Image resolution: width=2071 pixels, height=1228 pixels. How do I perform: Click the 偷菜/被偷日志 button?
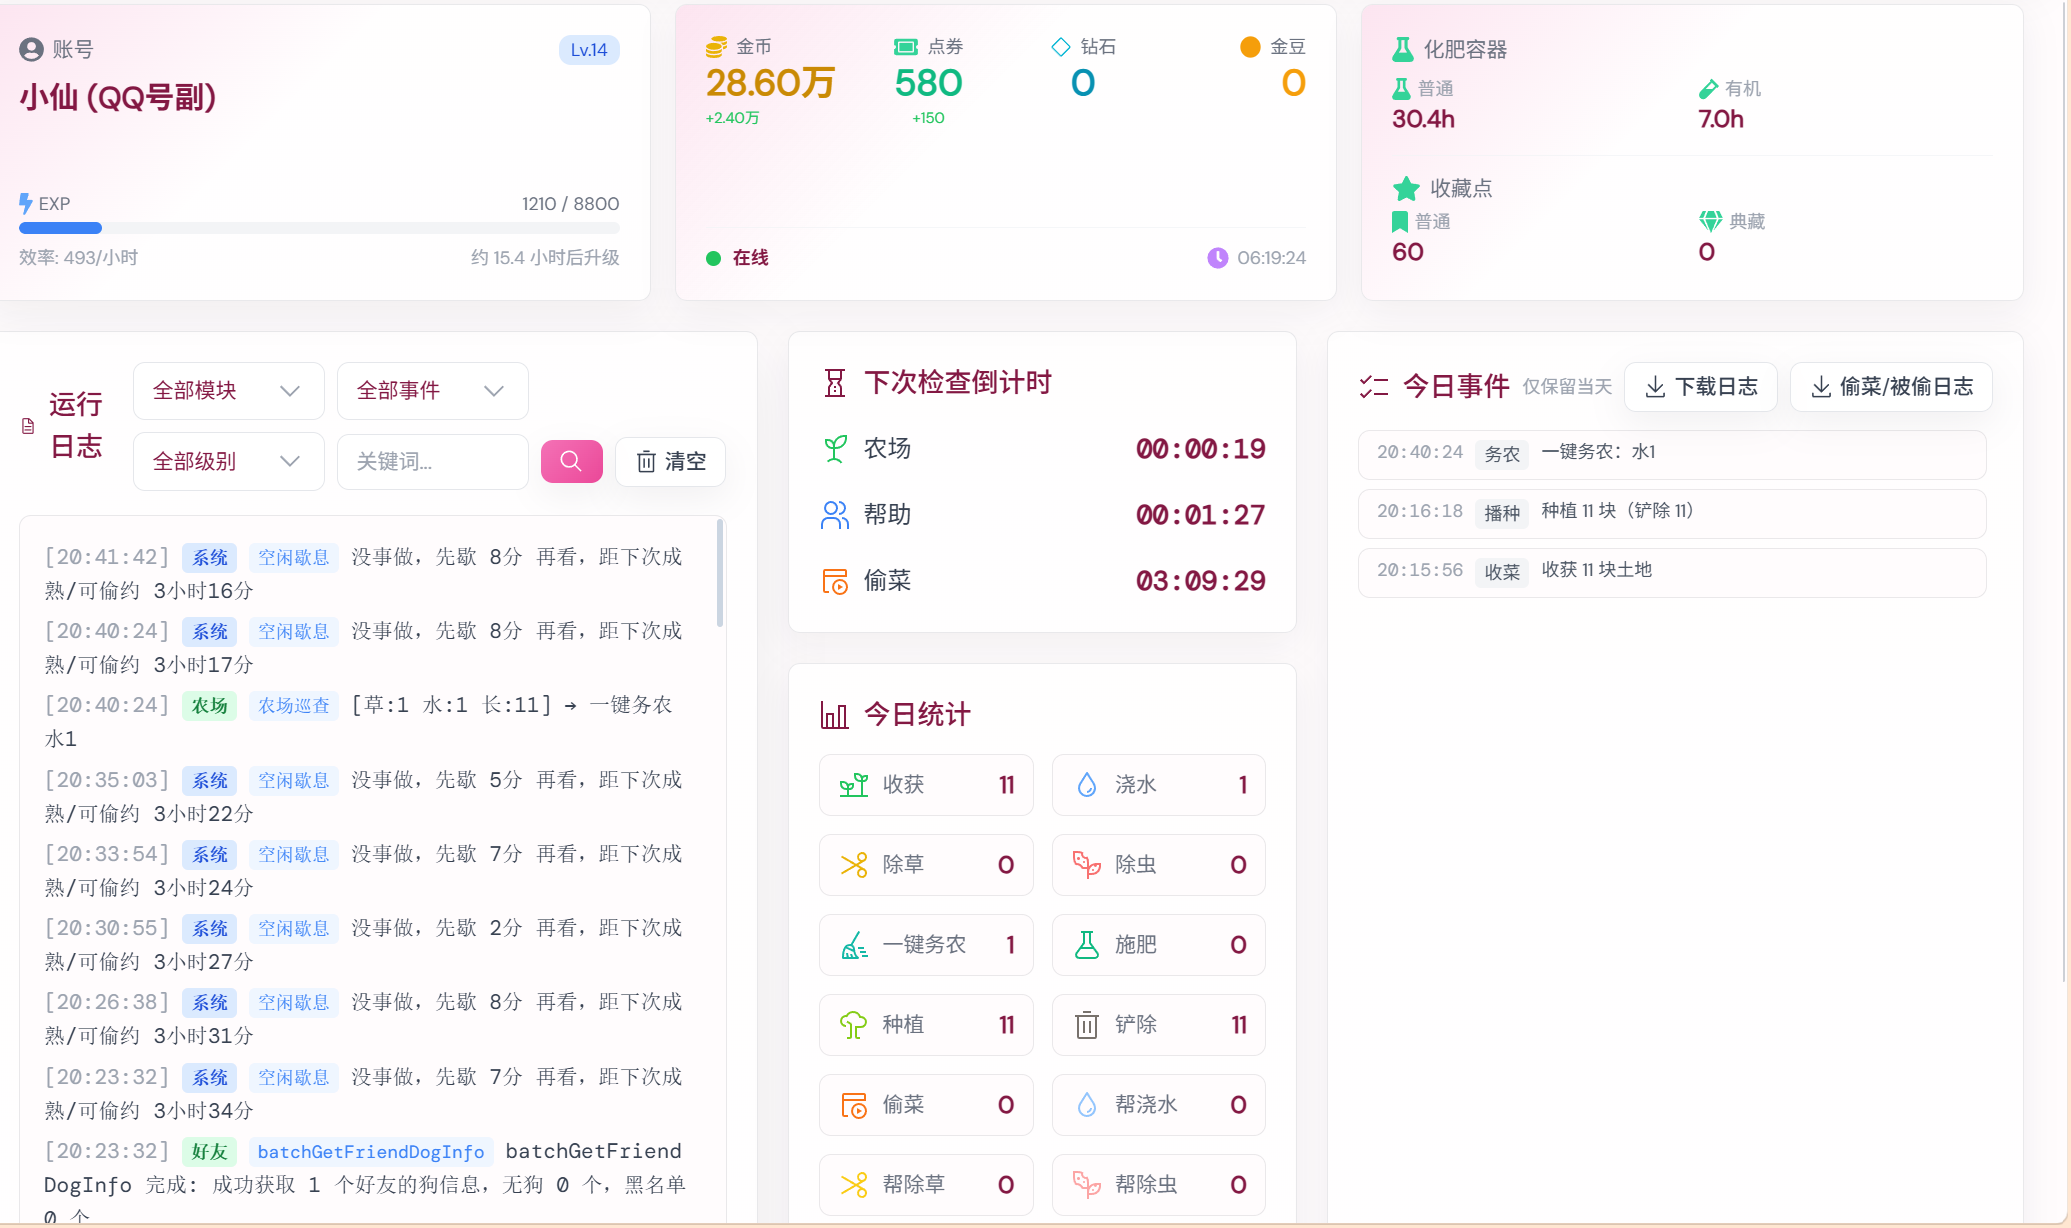[x=1891, y=387]
